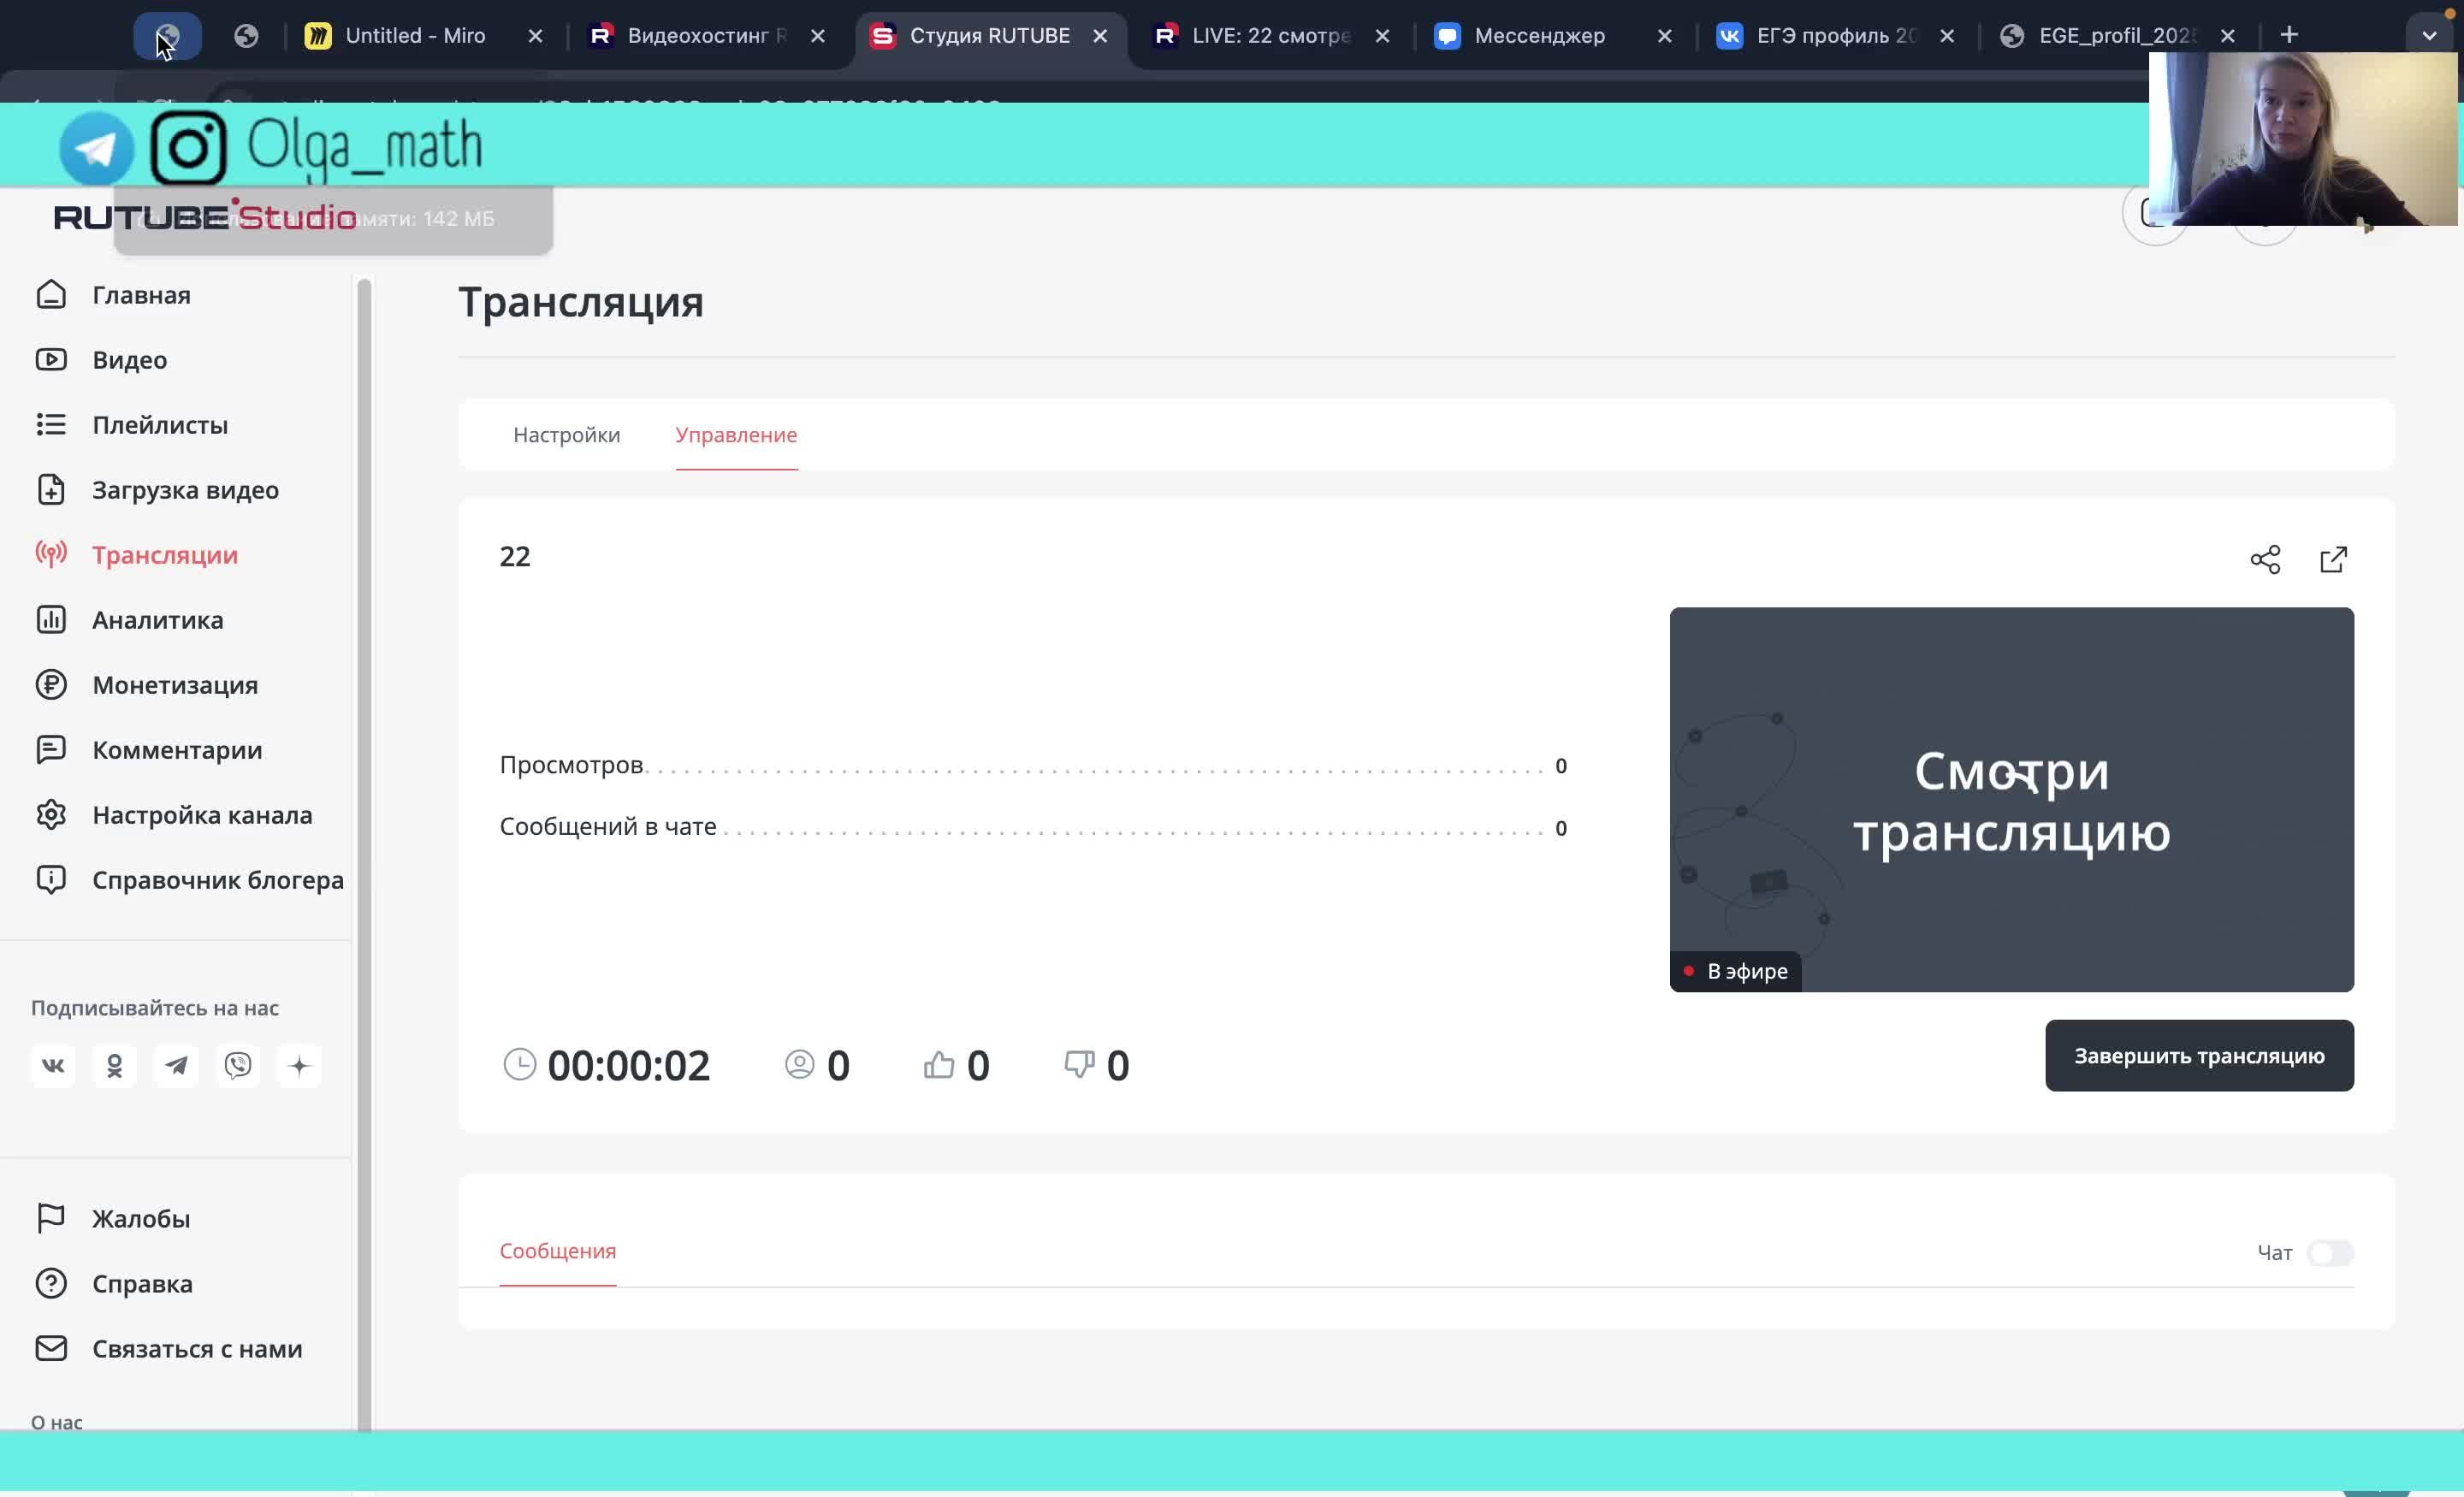Click the dislikes thumbs-down counter icon
The image size is (2464, 1497).
coord(1078,1064)
